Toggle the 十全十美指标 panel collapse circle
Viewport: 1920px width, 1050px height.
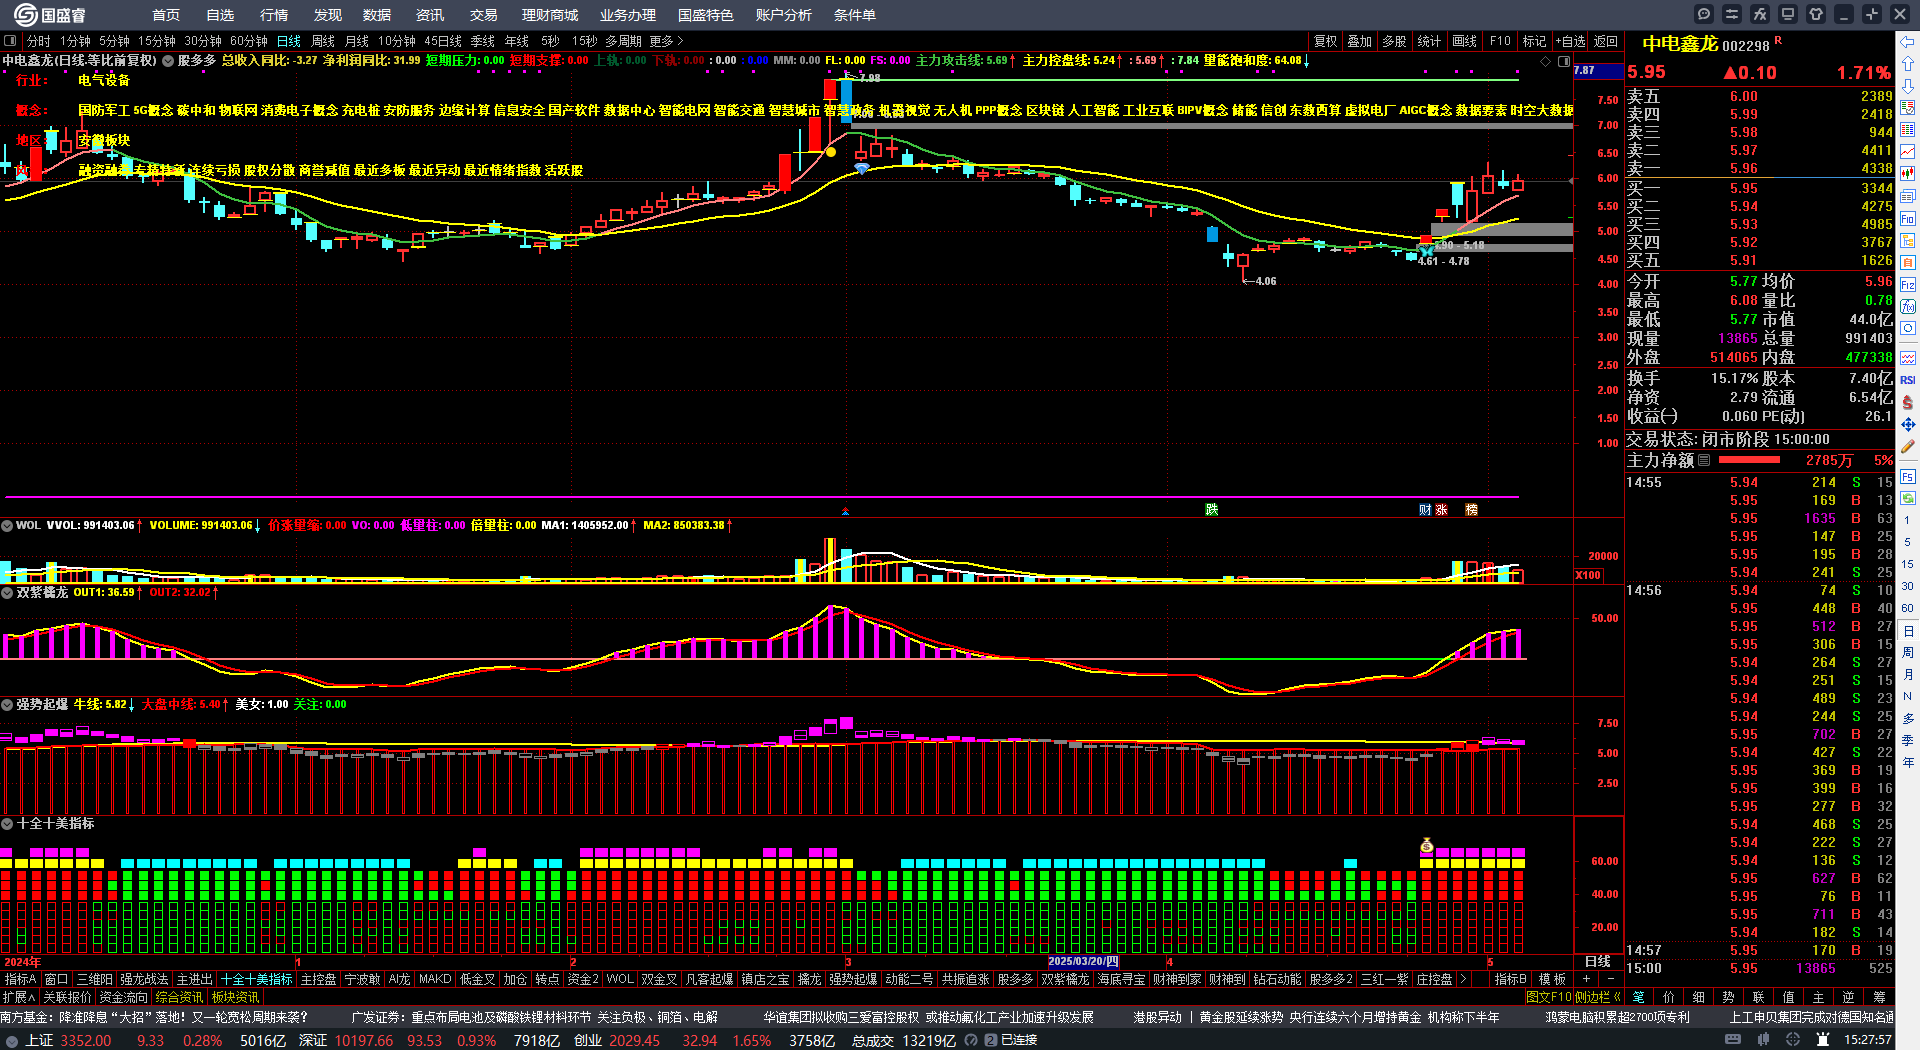coord(7,824)
